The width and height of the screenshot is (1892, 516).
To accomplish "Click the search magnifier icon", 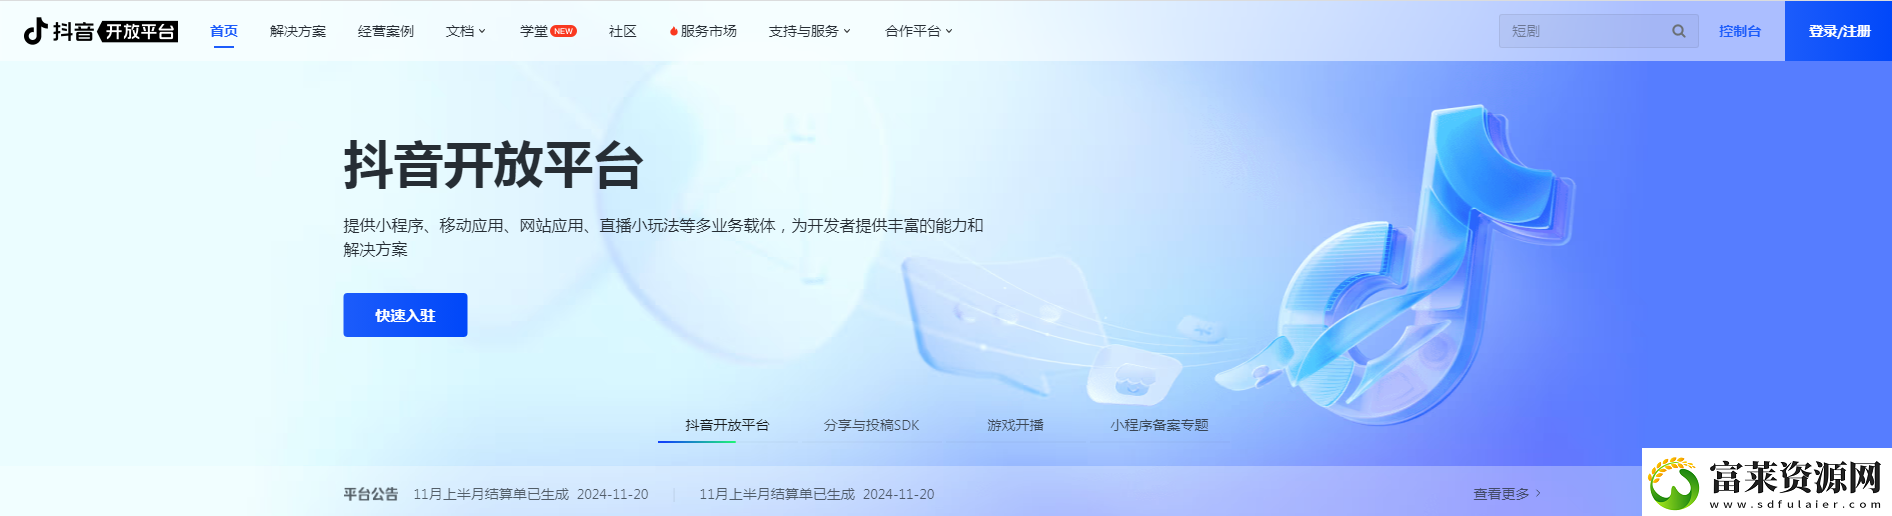I will click(x=1679, y=31).
